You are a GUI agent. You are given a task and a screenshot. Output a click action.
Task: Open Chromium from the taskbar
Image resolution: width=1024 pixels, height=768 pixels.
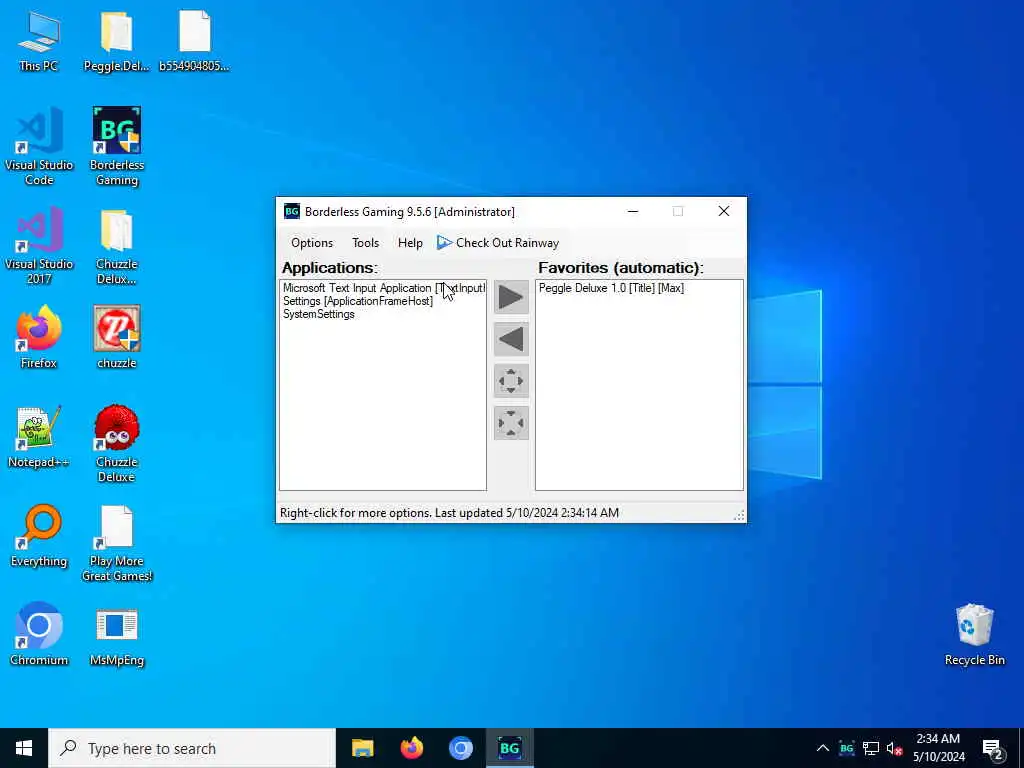click(460, 748)
